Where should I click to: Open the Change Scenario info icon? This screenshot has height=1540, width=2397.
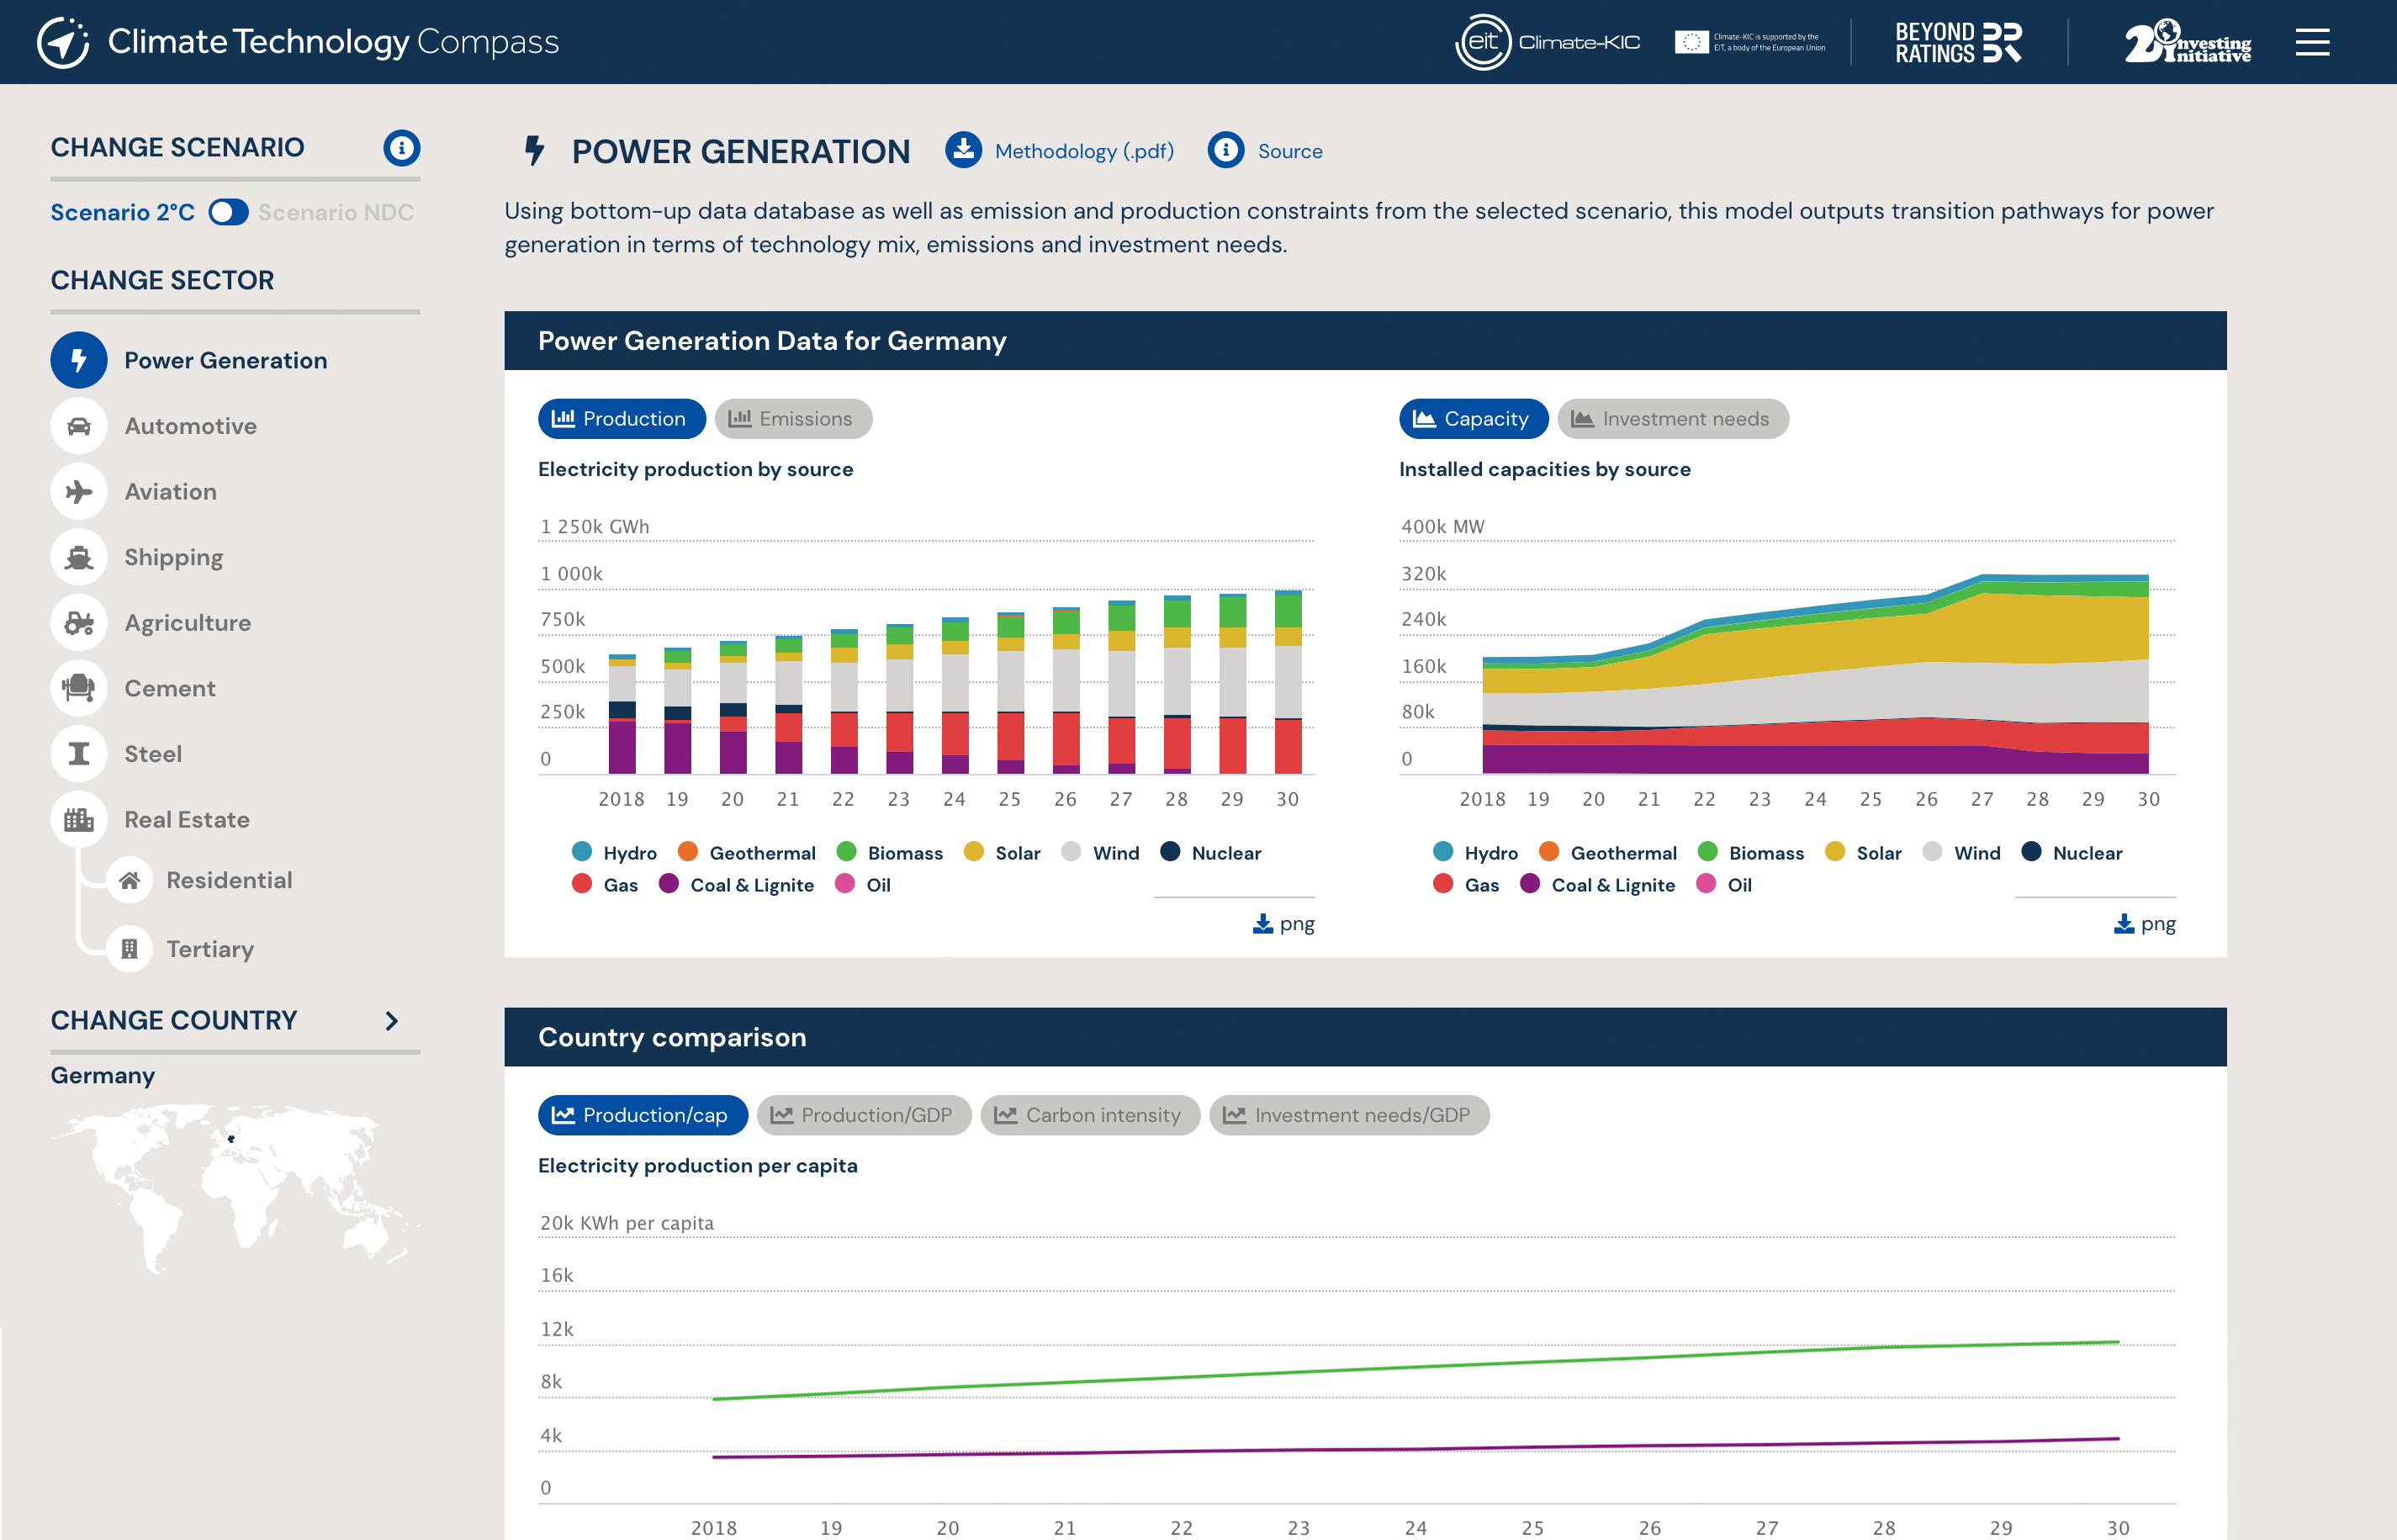coord(401,148)
